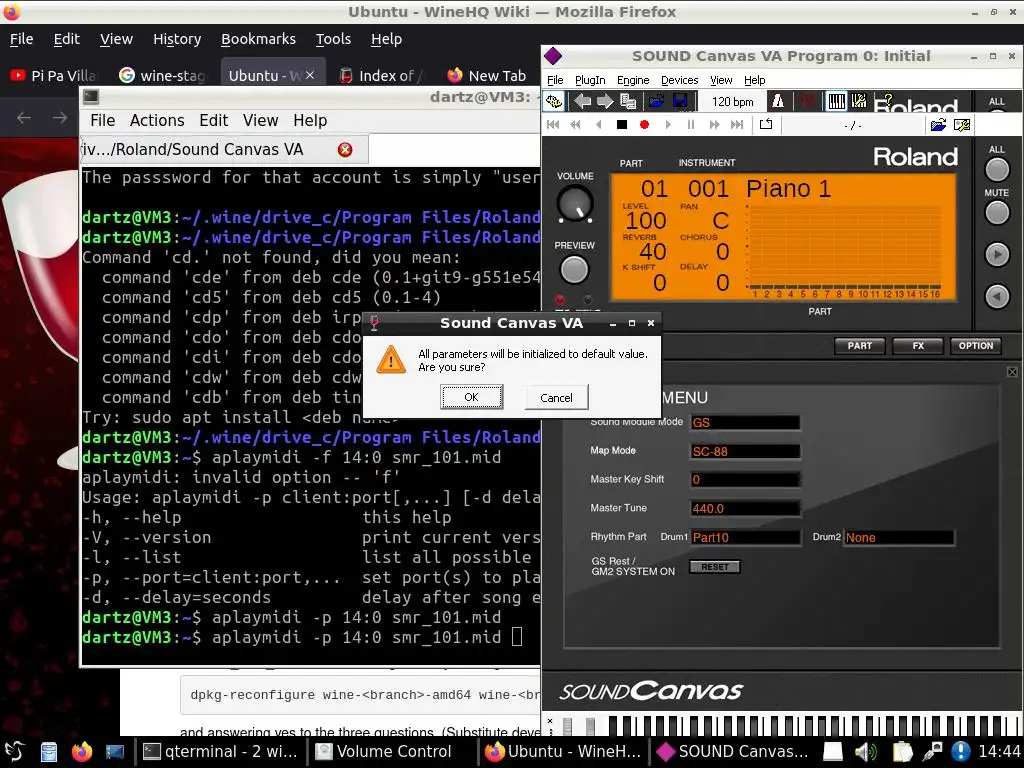Click the plugin tool icon at toolbar start

554,101
